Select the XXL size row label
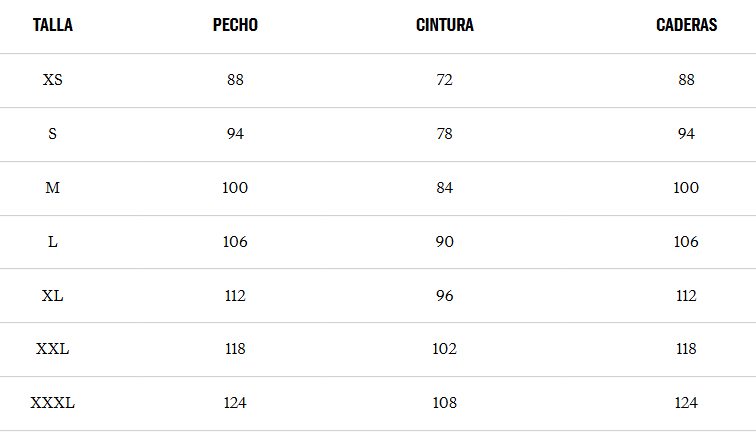 (x=53, y=349)
